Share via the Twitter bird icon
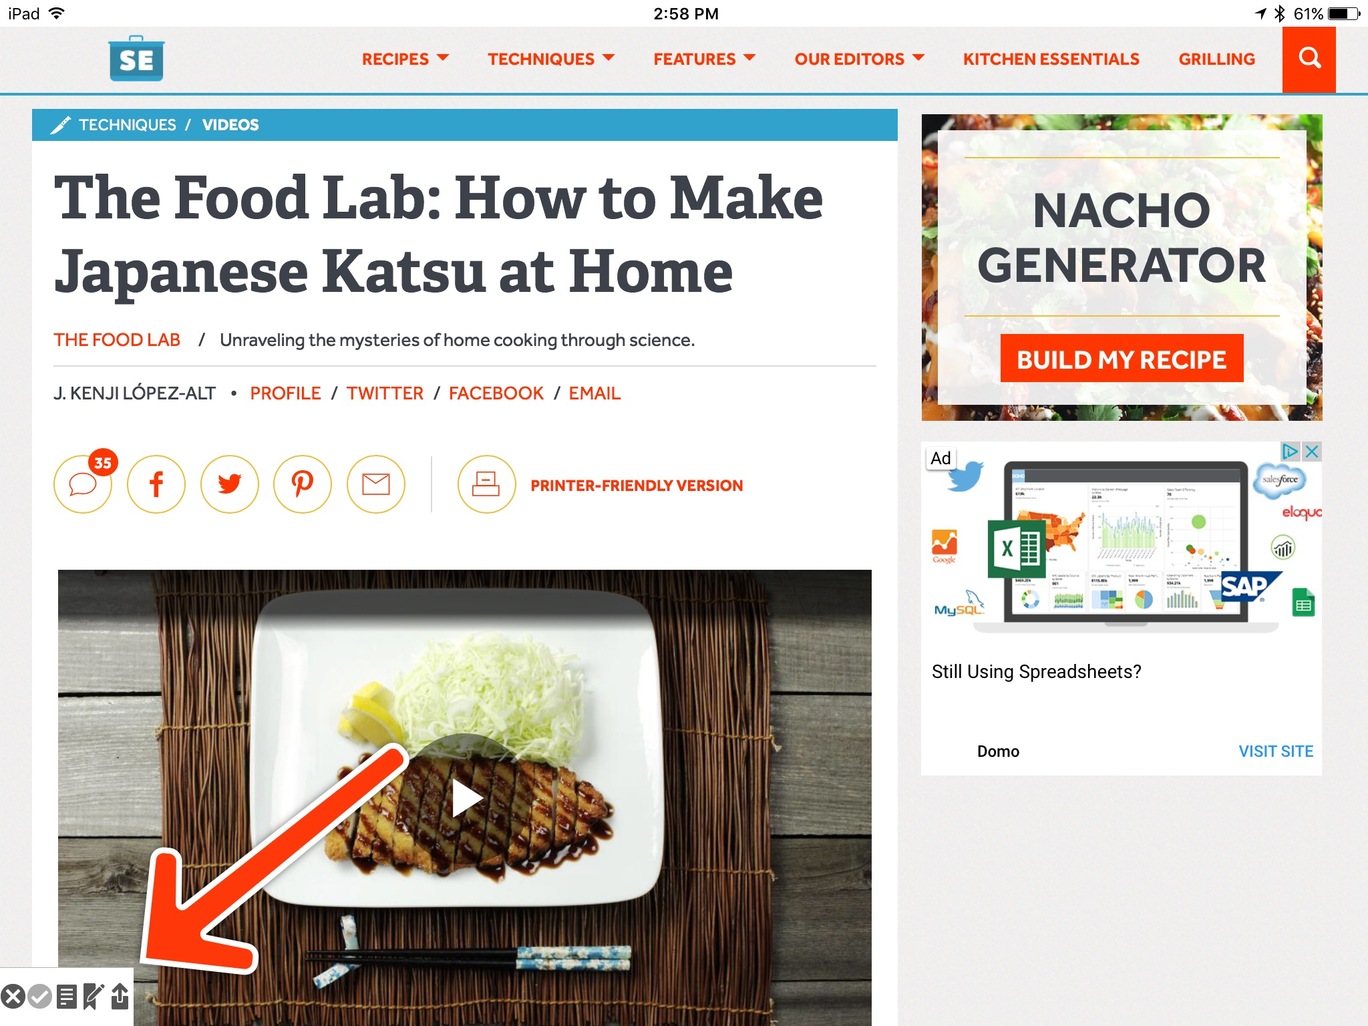Screen dimensions: 1368x1026 tap(229, 484)
